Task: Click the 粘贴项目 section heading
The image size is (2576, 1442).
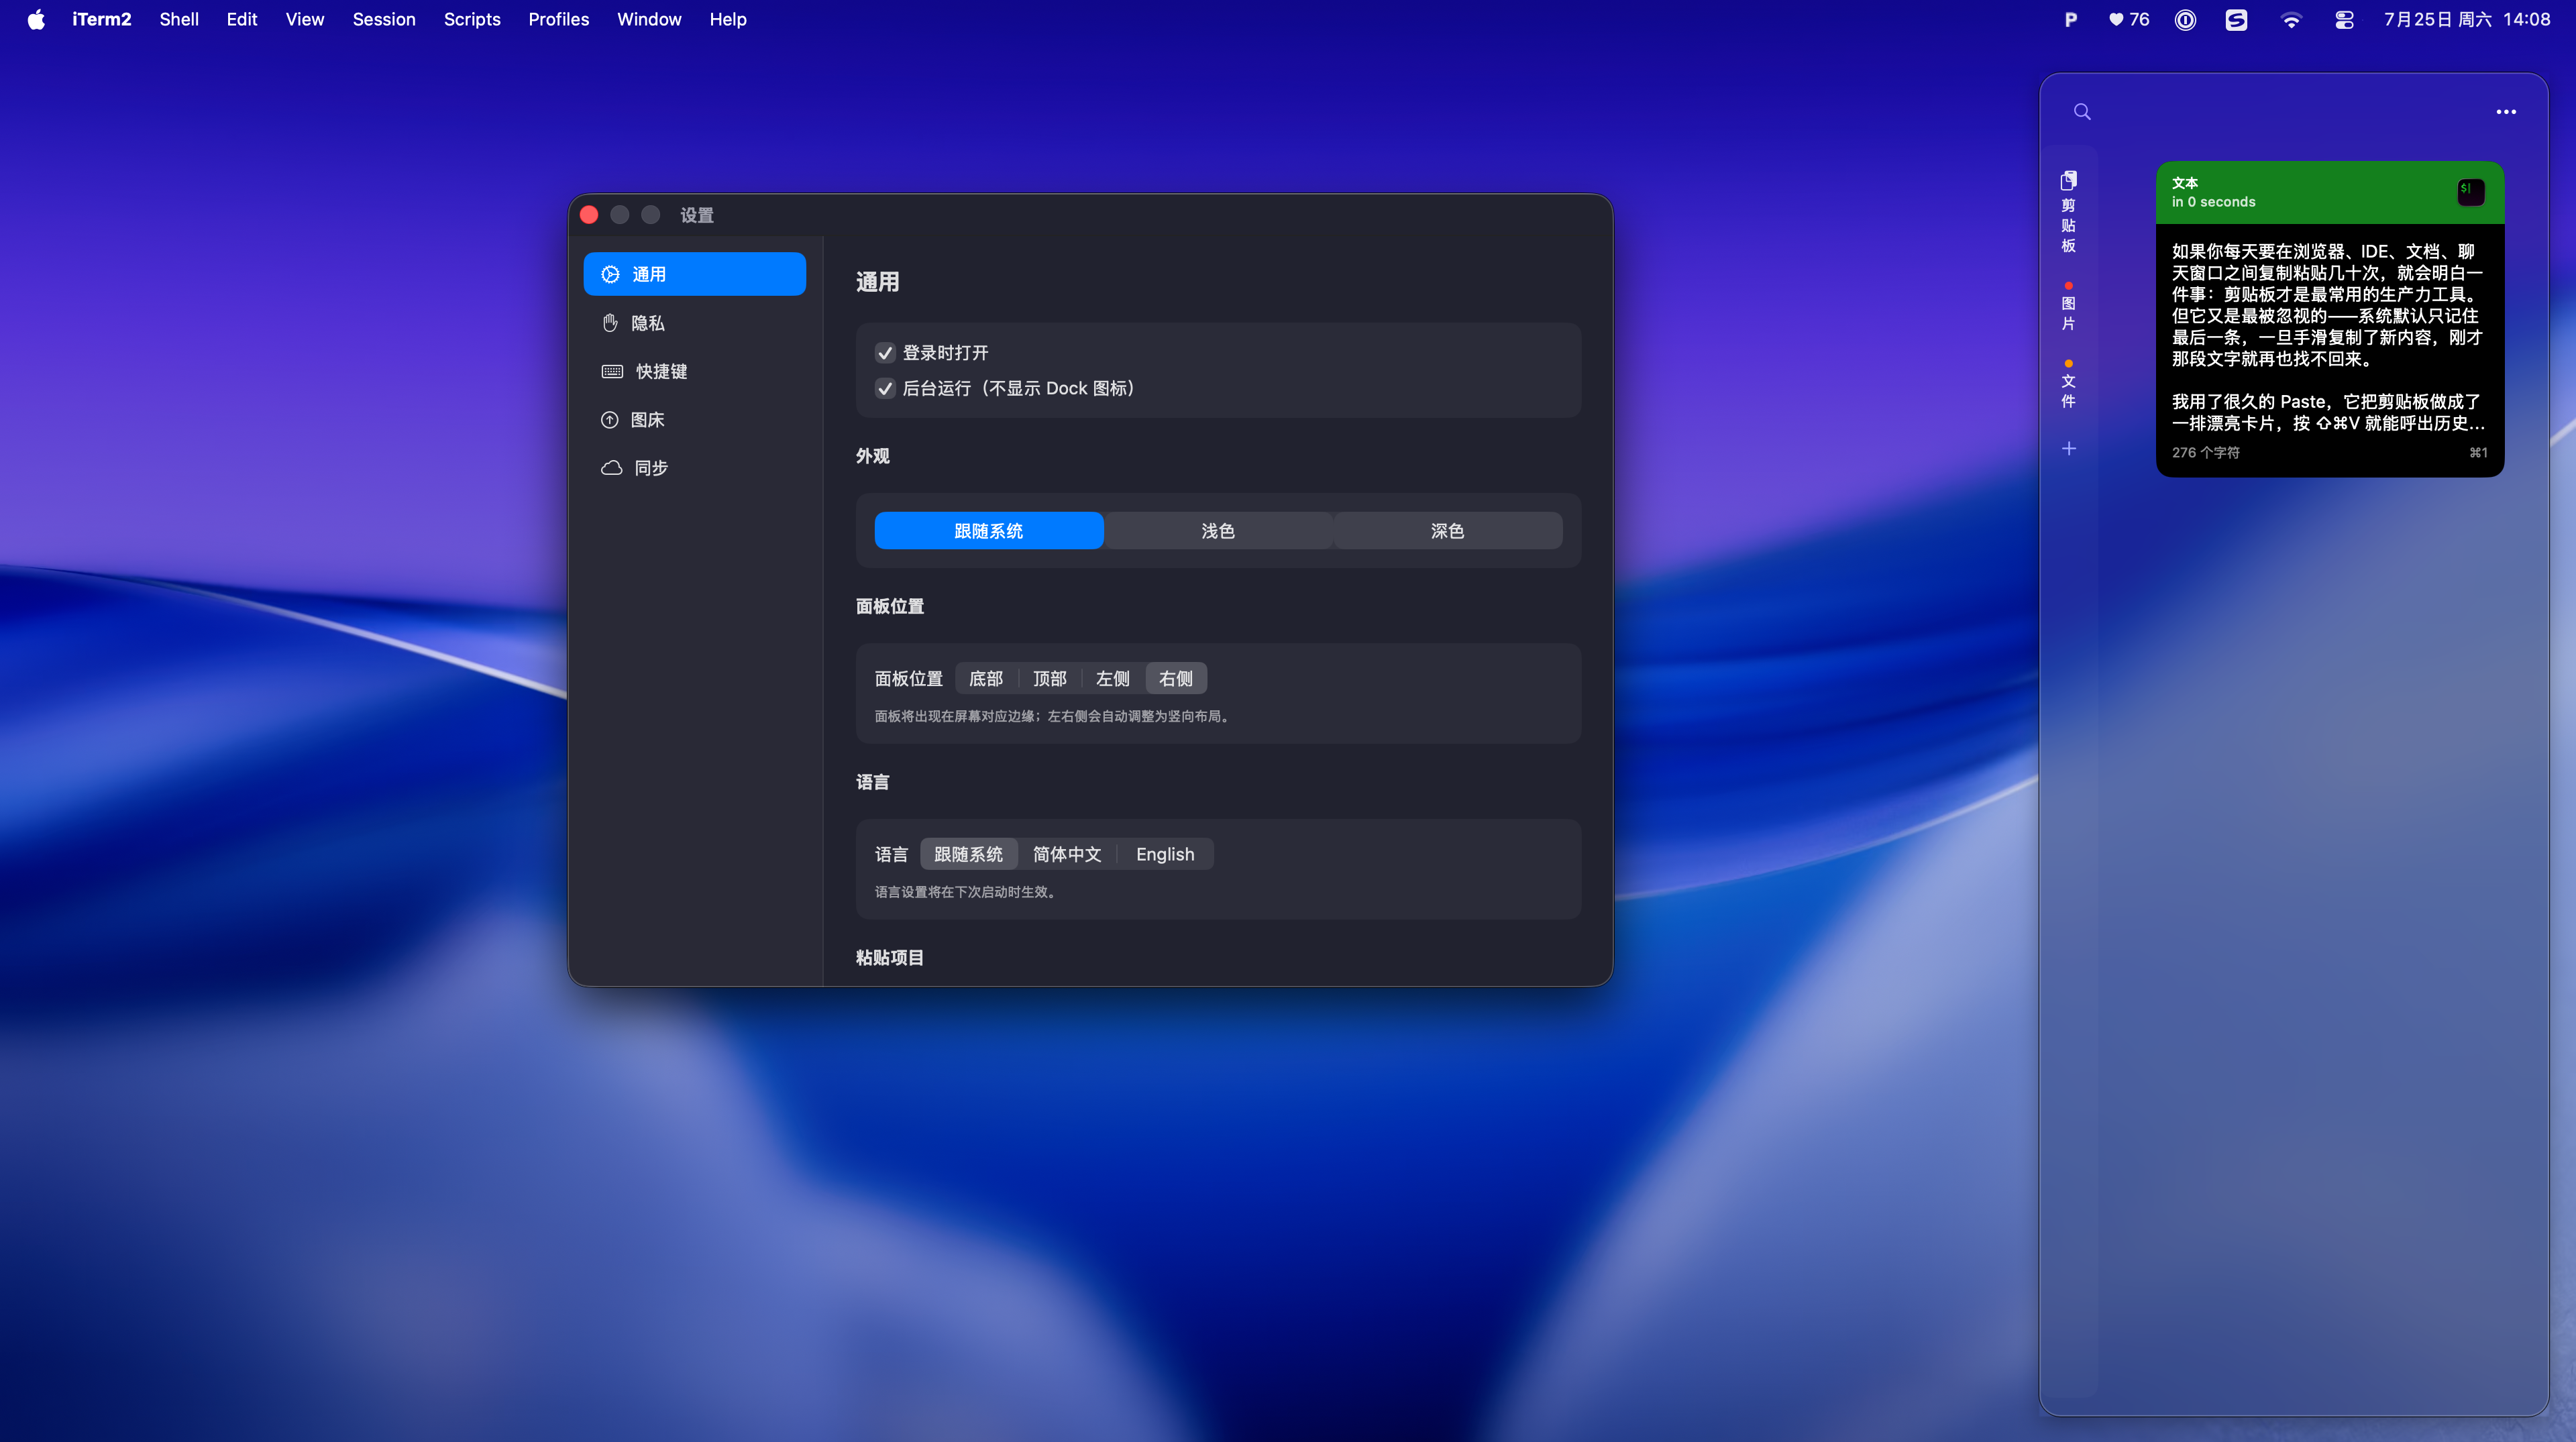Action: 889,958
